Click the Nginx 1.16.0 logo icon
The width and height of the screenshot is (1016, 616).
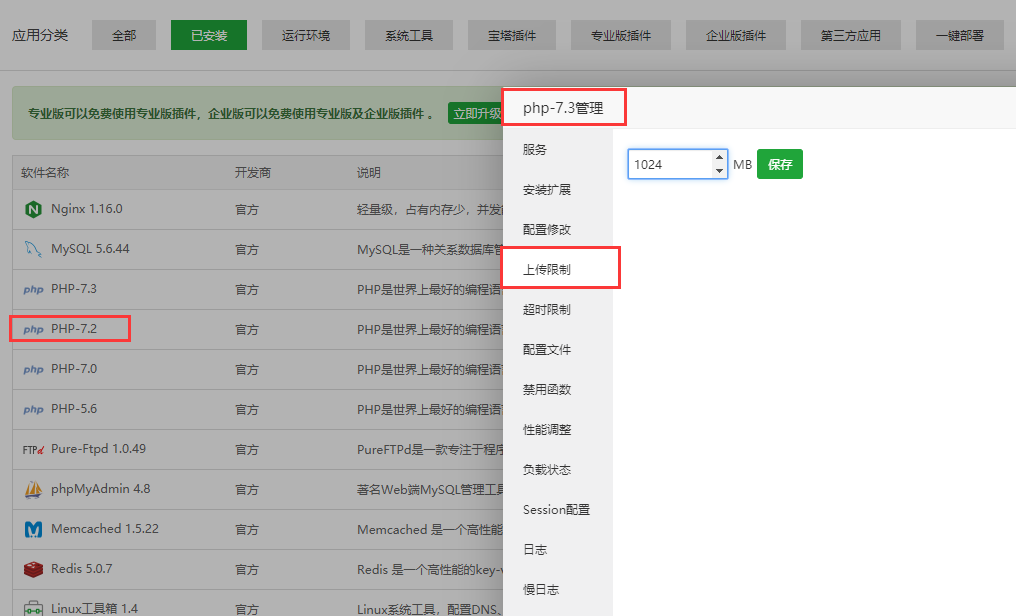pyautogui.click(x=33, y=209)
